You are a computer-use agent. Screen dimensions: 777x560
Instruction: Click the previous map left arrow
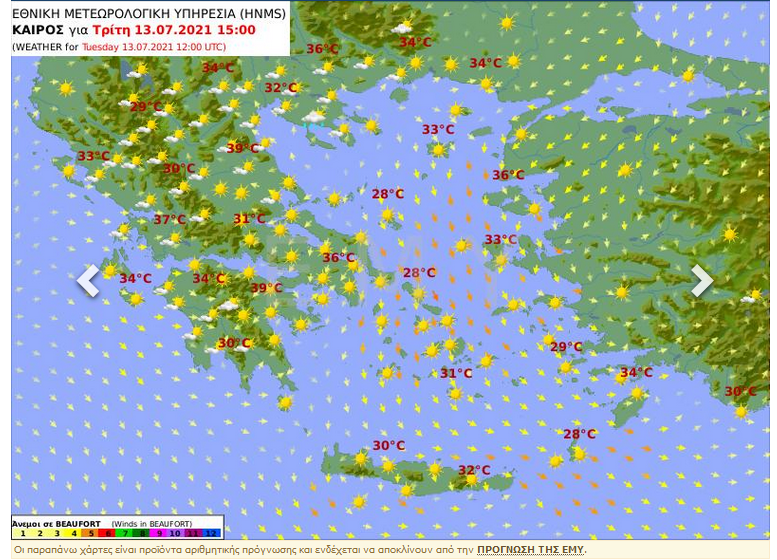(x=89, y=281)
